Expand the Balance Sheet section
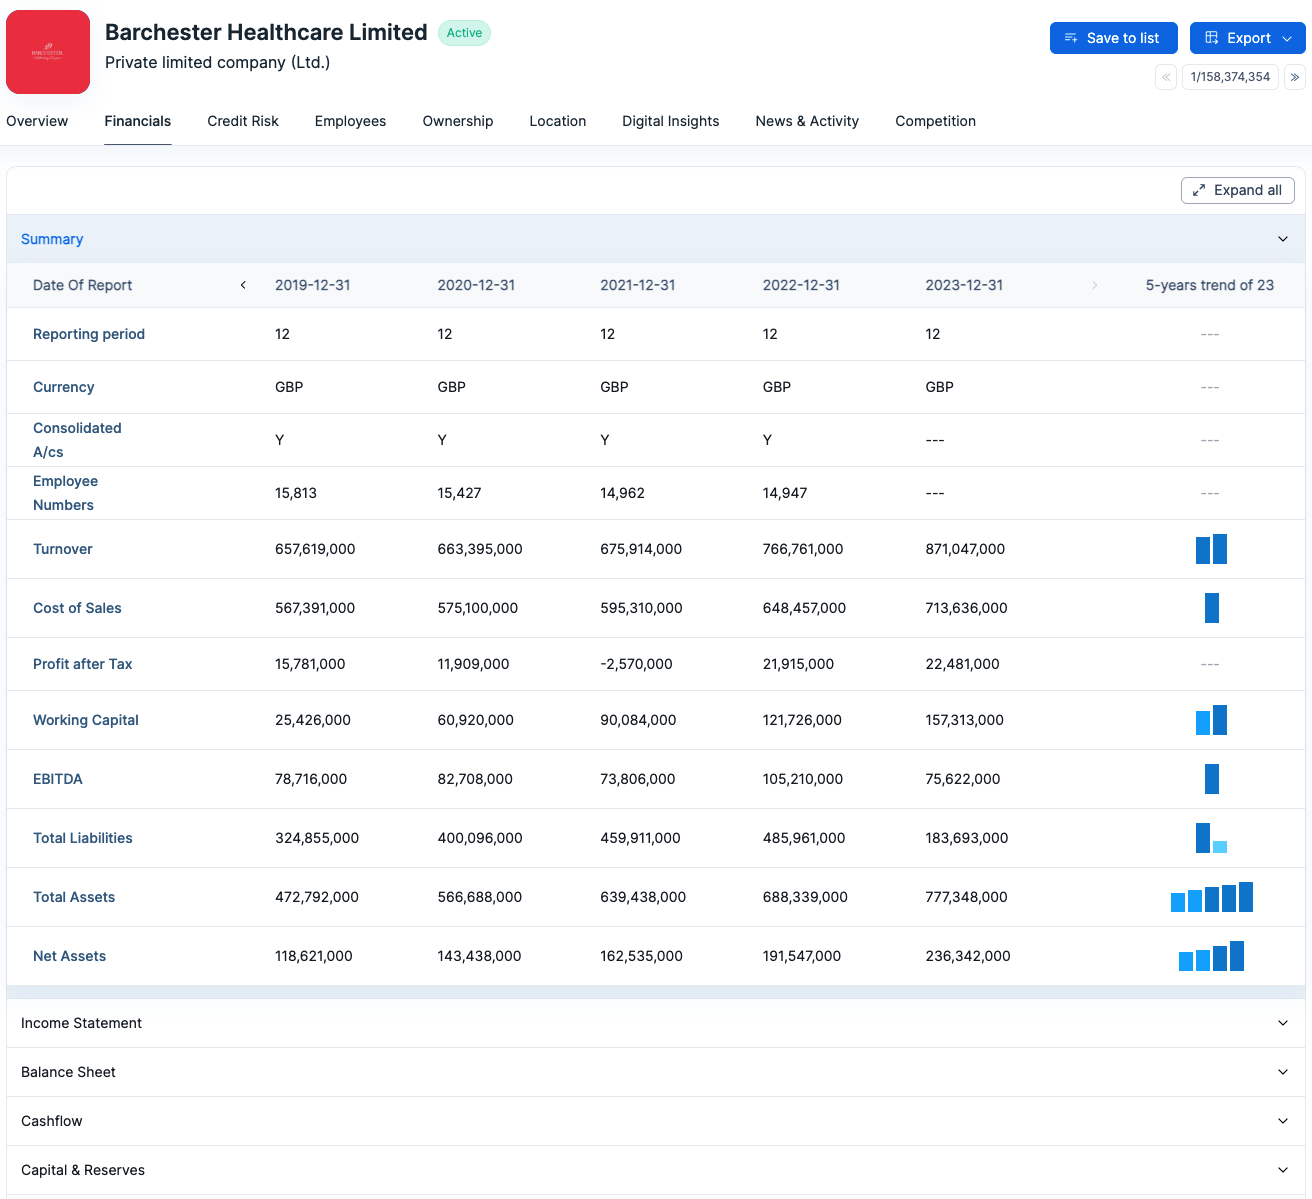The height and width of the screenshot is (1199, 1312). tap(656, 1072)
